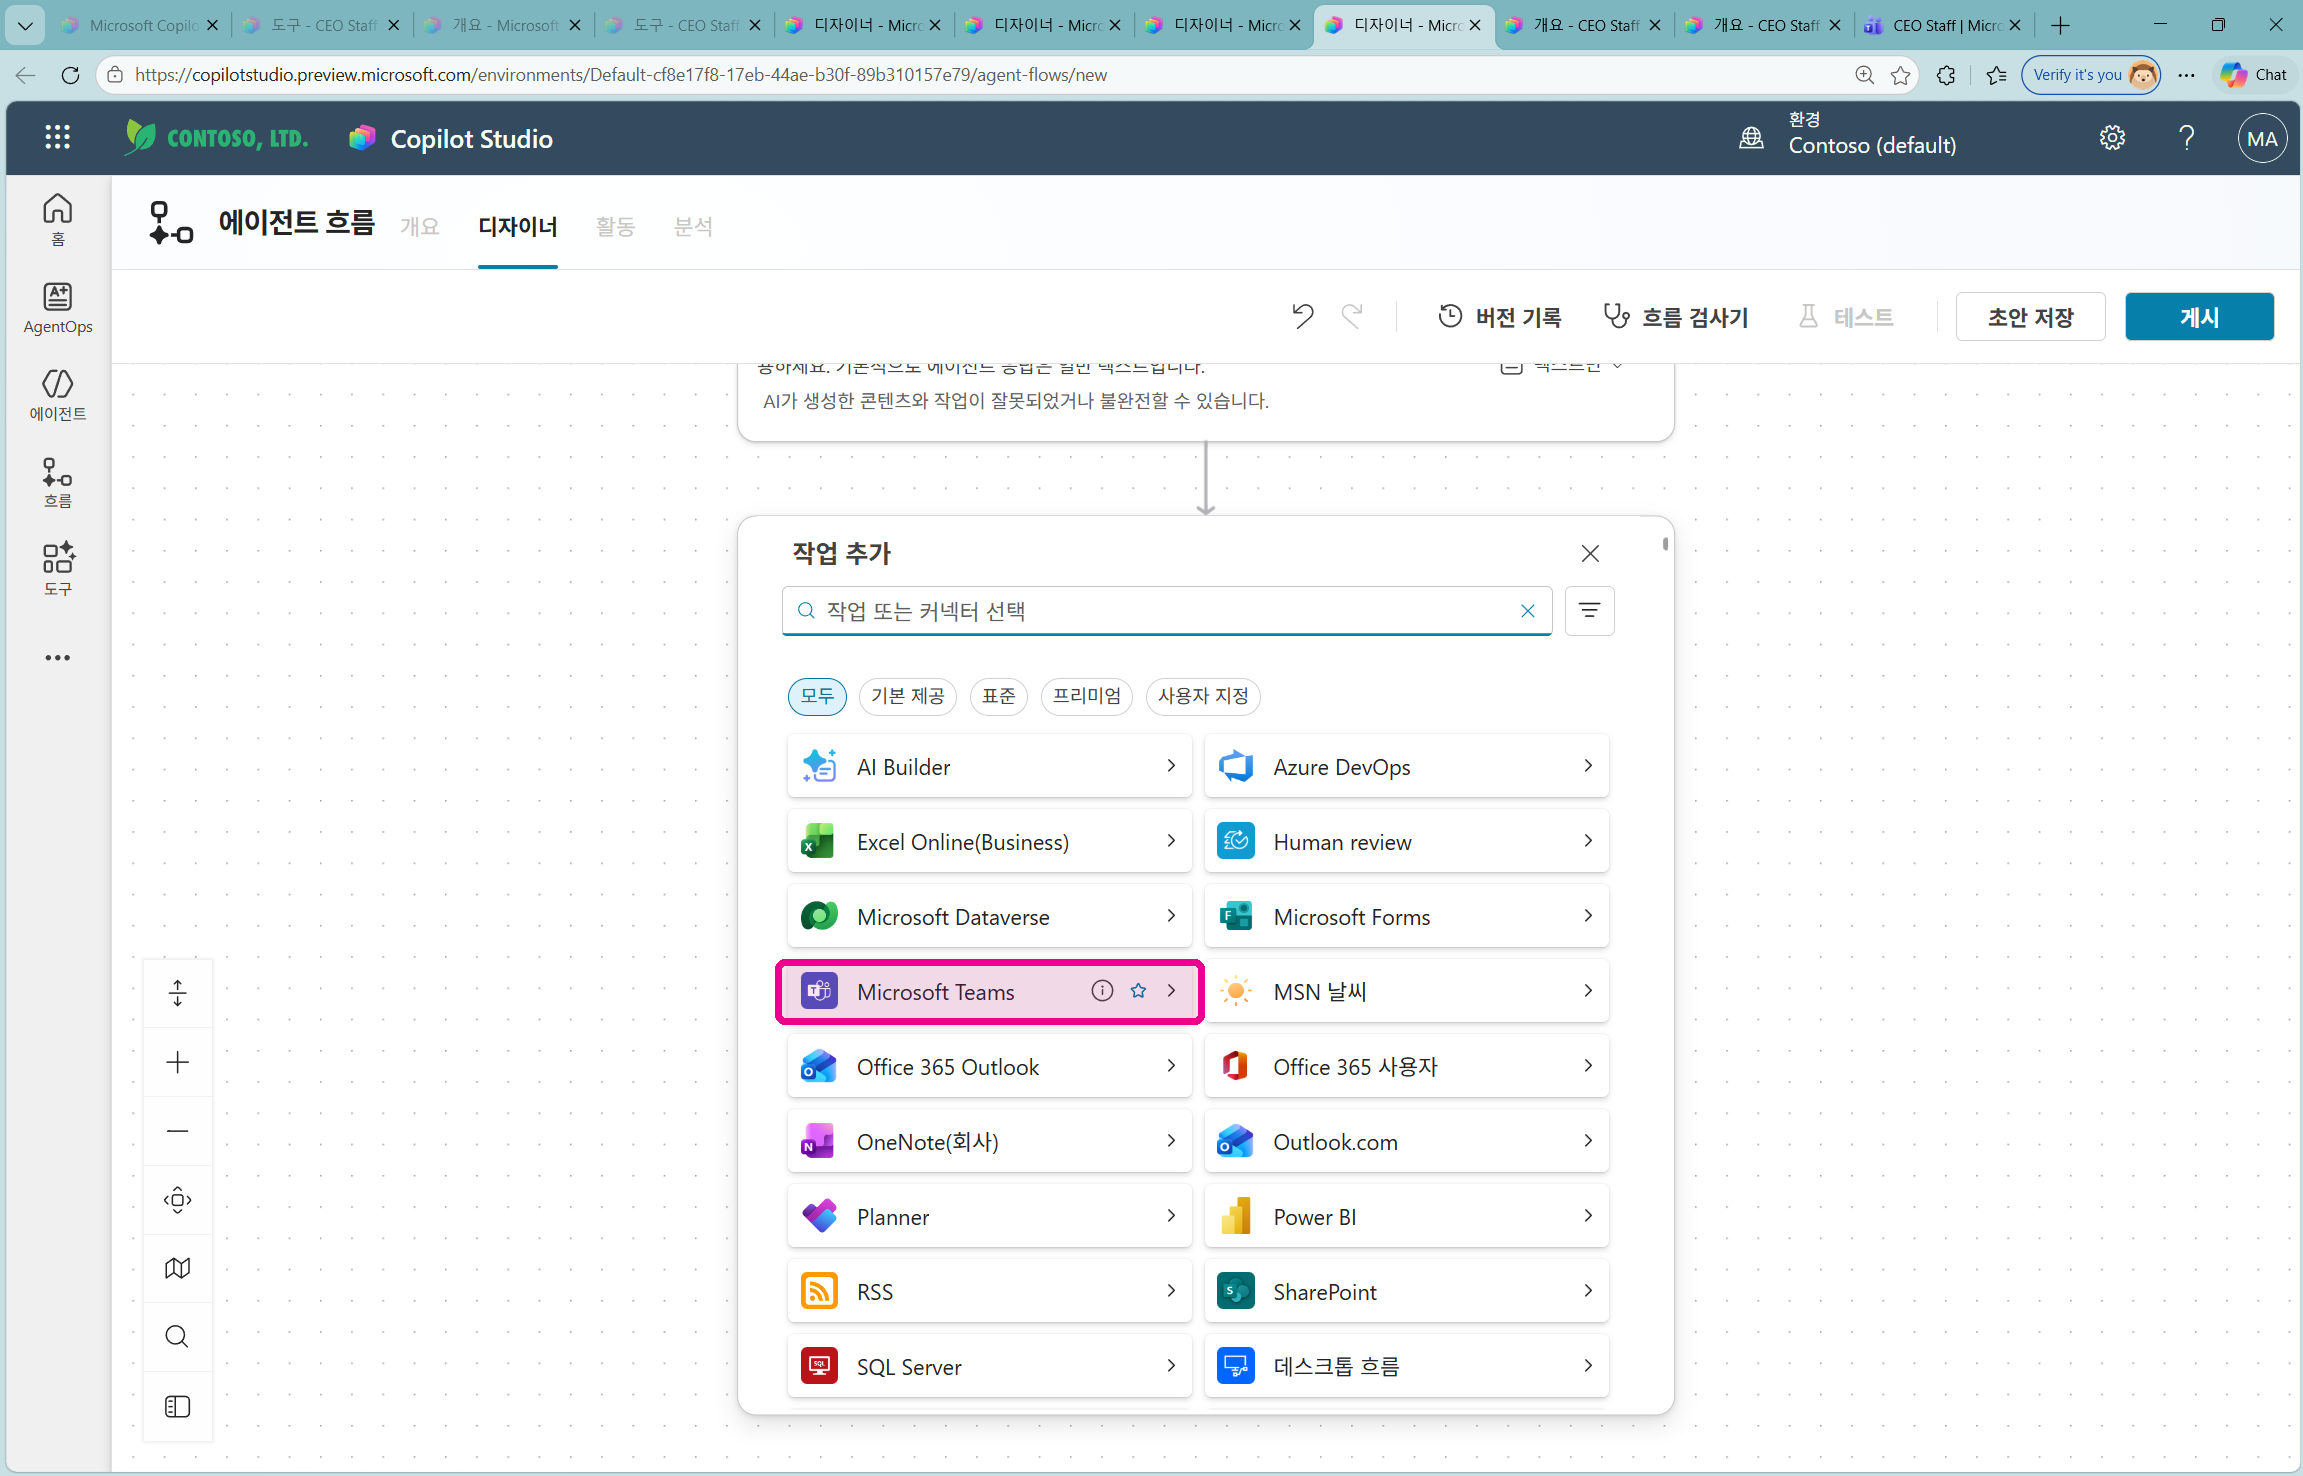This screenshot has width=2303, height=1476.
Task: Click the 작업 또는 커넥터 선택 search field
Action: coord(1166,611)
